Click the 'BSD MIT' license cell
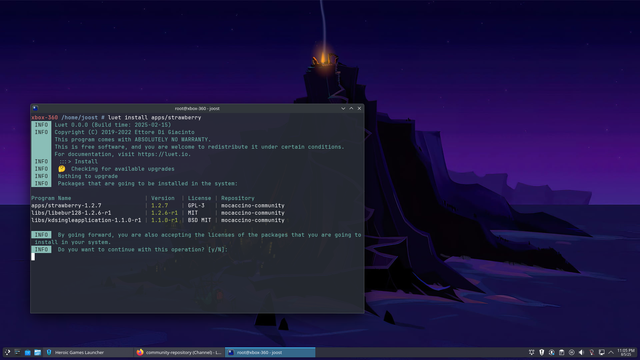The image size is (640, 360). (x=200, y=220)
